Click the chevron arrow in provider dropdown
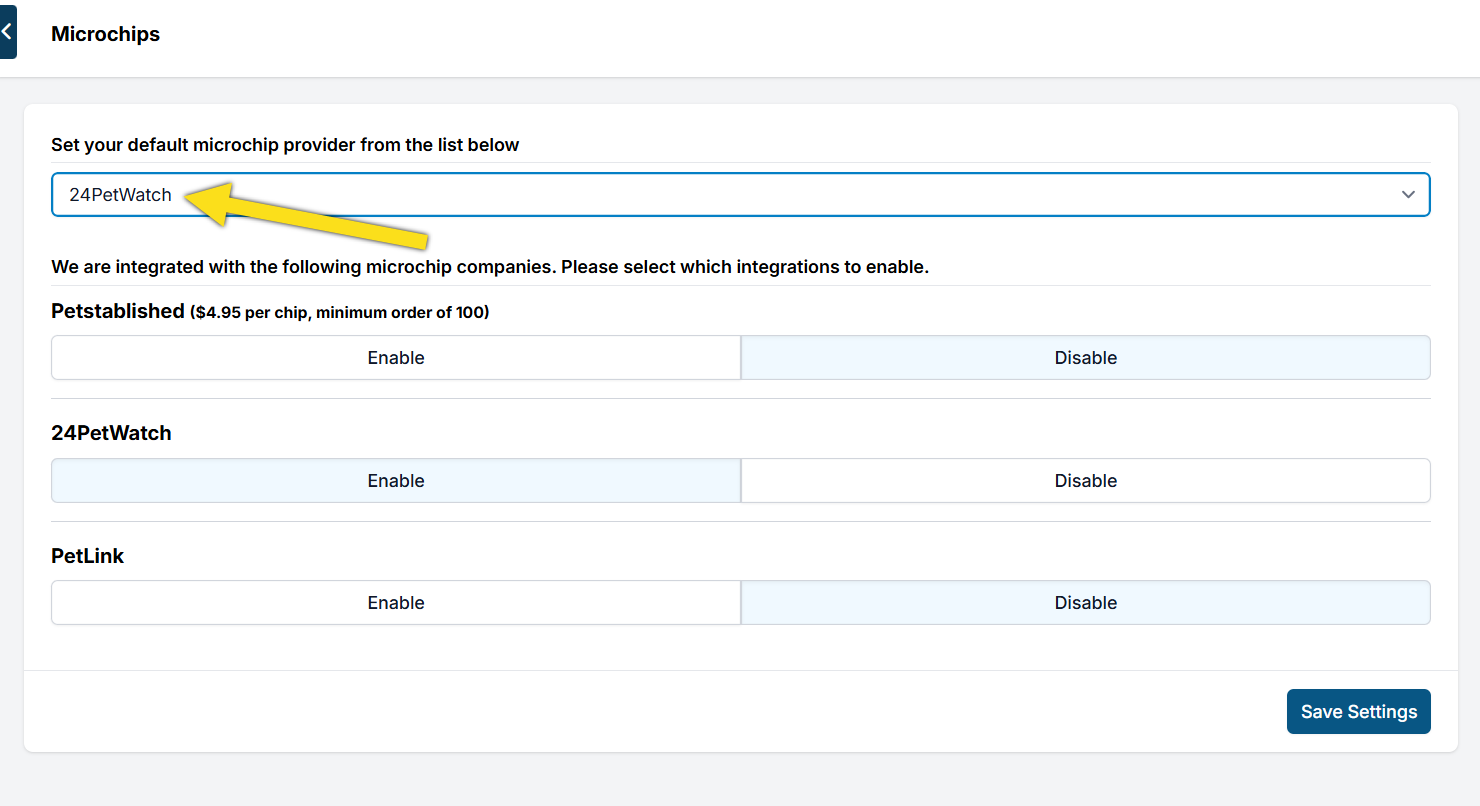The image size is (1480, 806). 1408,195
